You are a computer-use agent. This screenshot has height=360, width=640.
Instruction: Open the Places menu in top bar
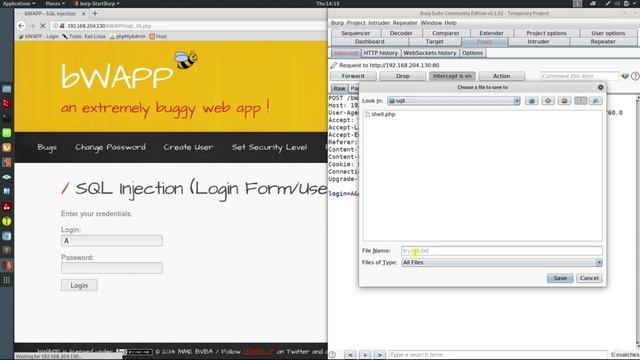(55, 3)
